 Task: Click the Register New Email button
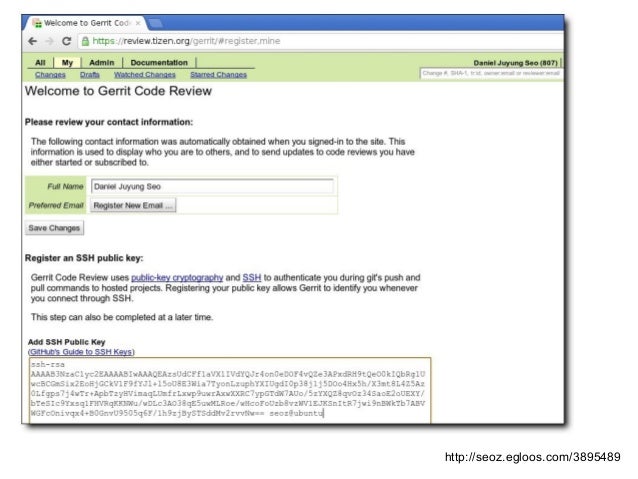click(133, 206)
